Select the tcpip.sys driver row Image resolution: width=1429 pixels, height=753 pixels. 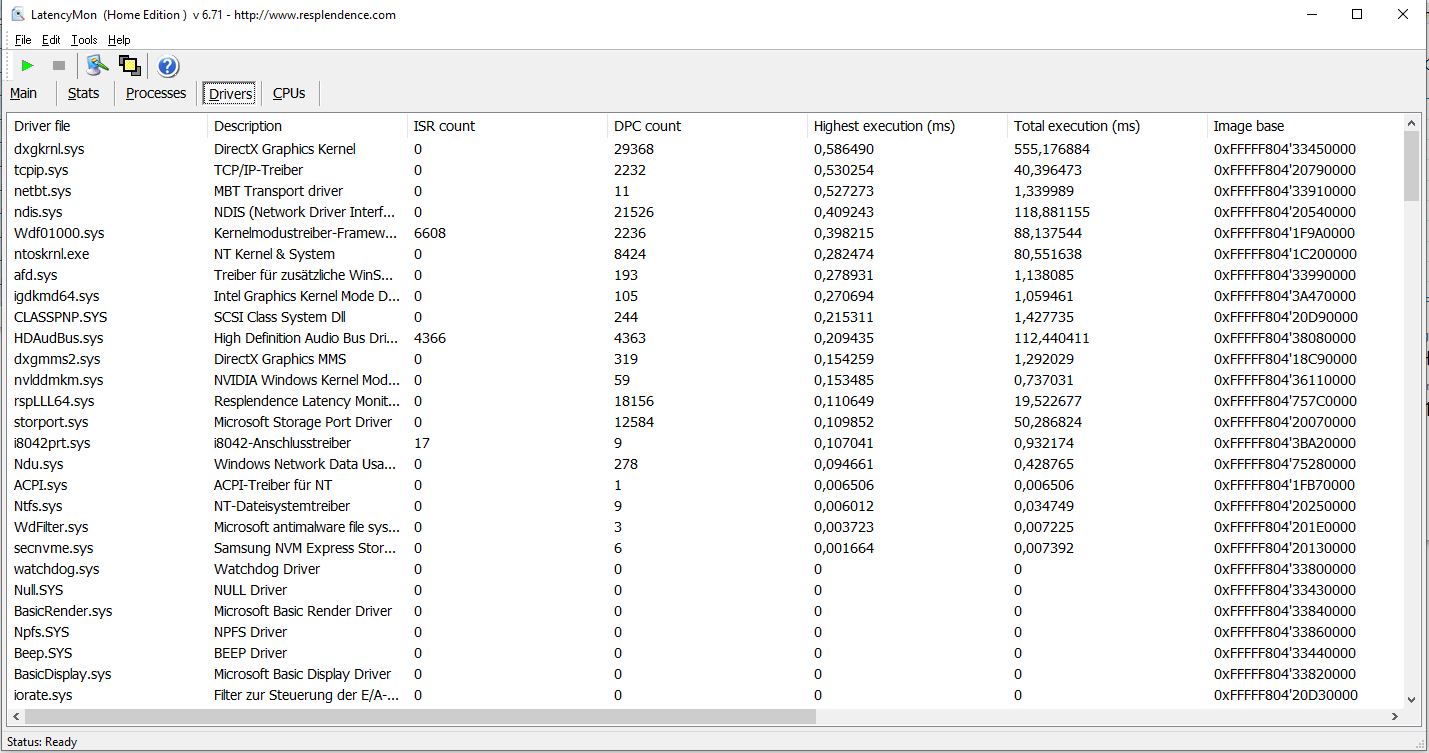(705, 170)
